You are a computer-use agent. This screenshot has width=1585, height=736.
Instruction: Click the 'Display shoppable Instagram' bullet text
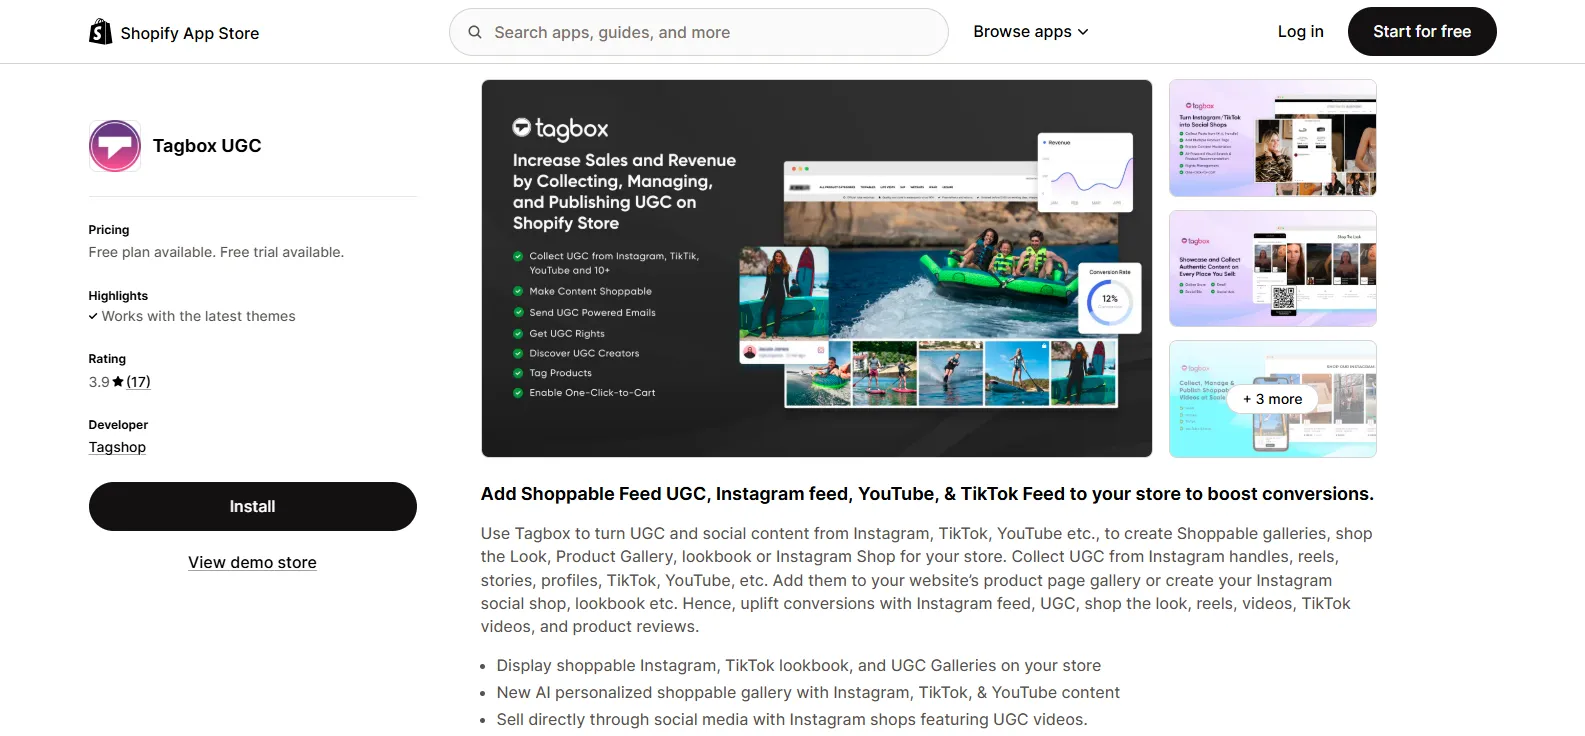click(798, 666)
